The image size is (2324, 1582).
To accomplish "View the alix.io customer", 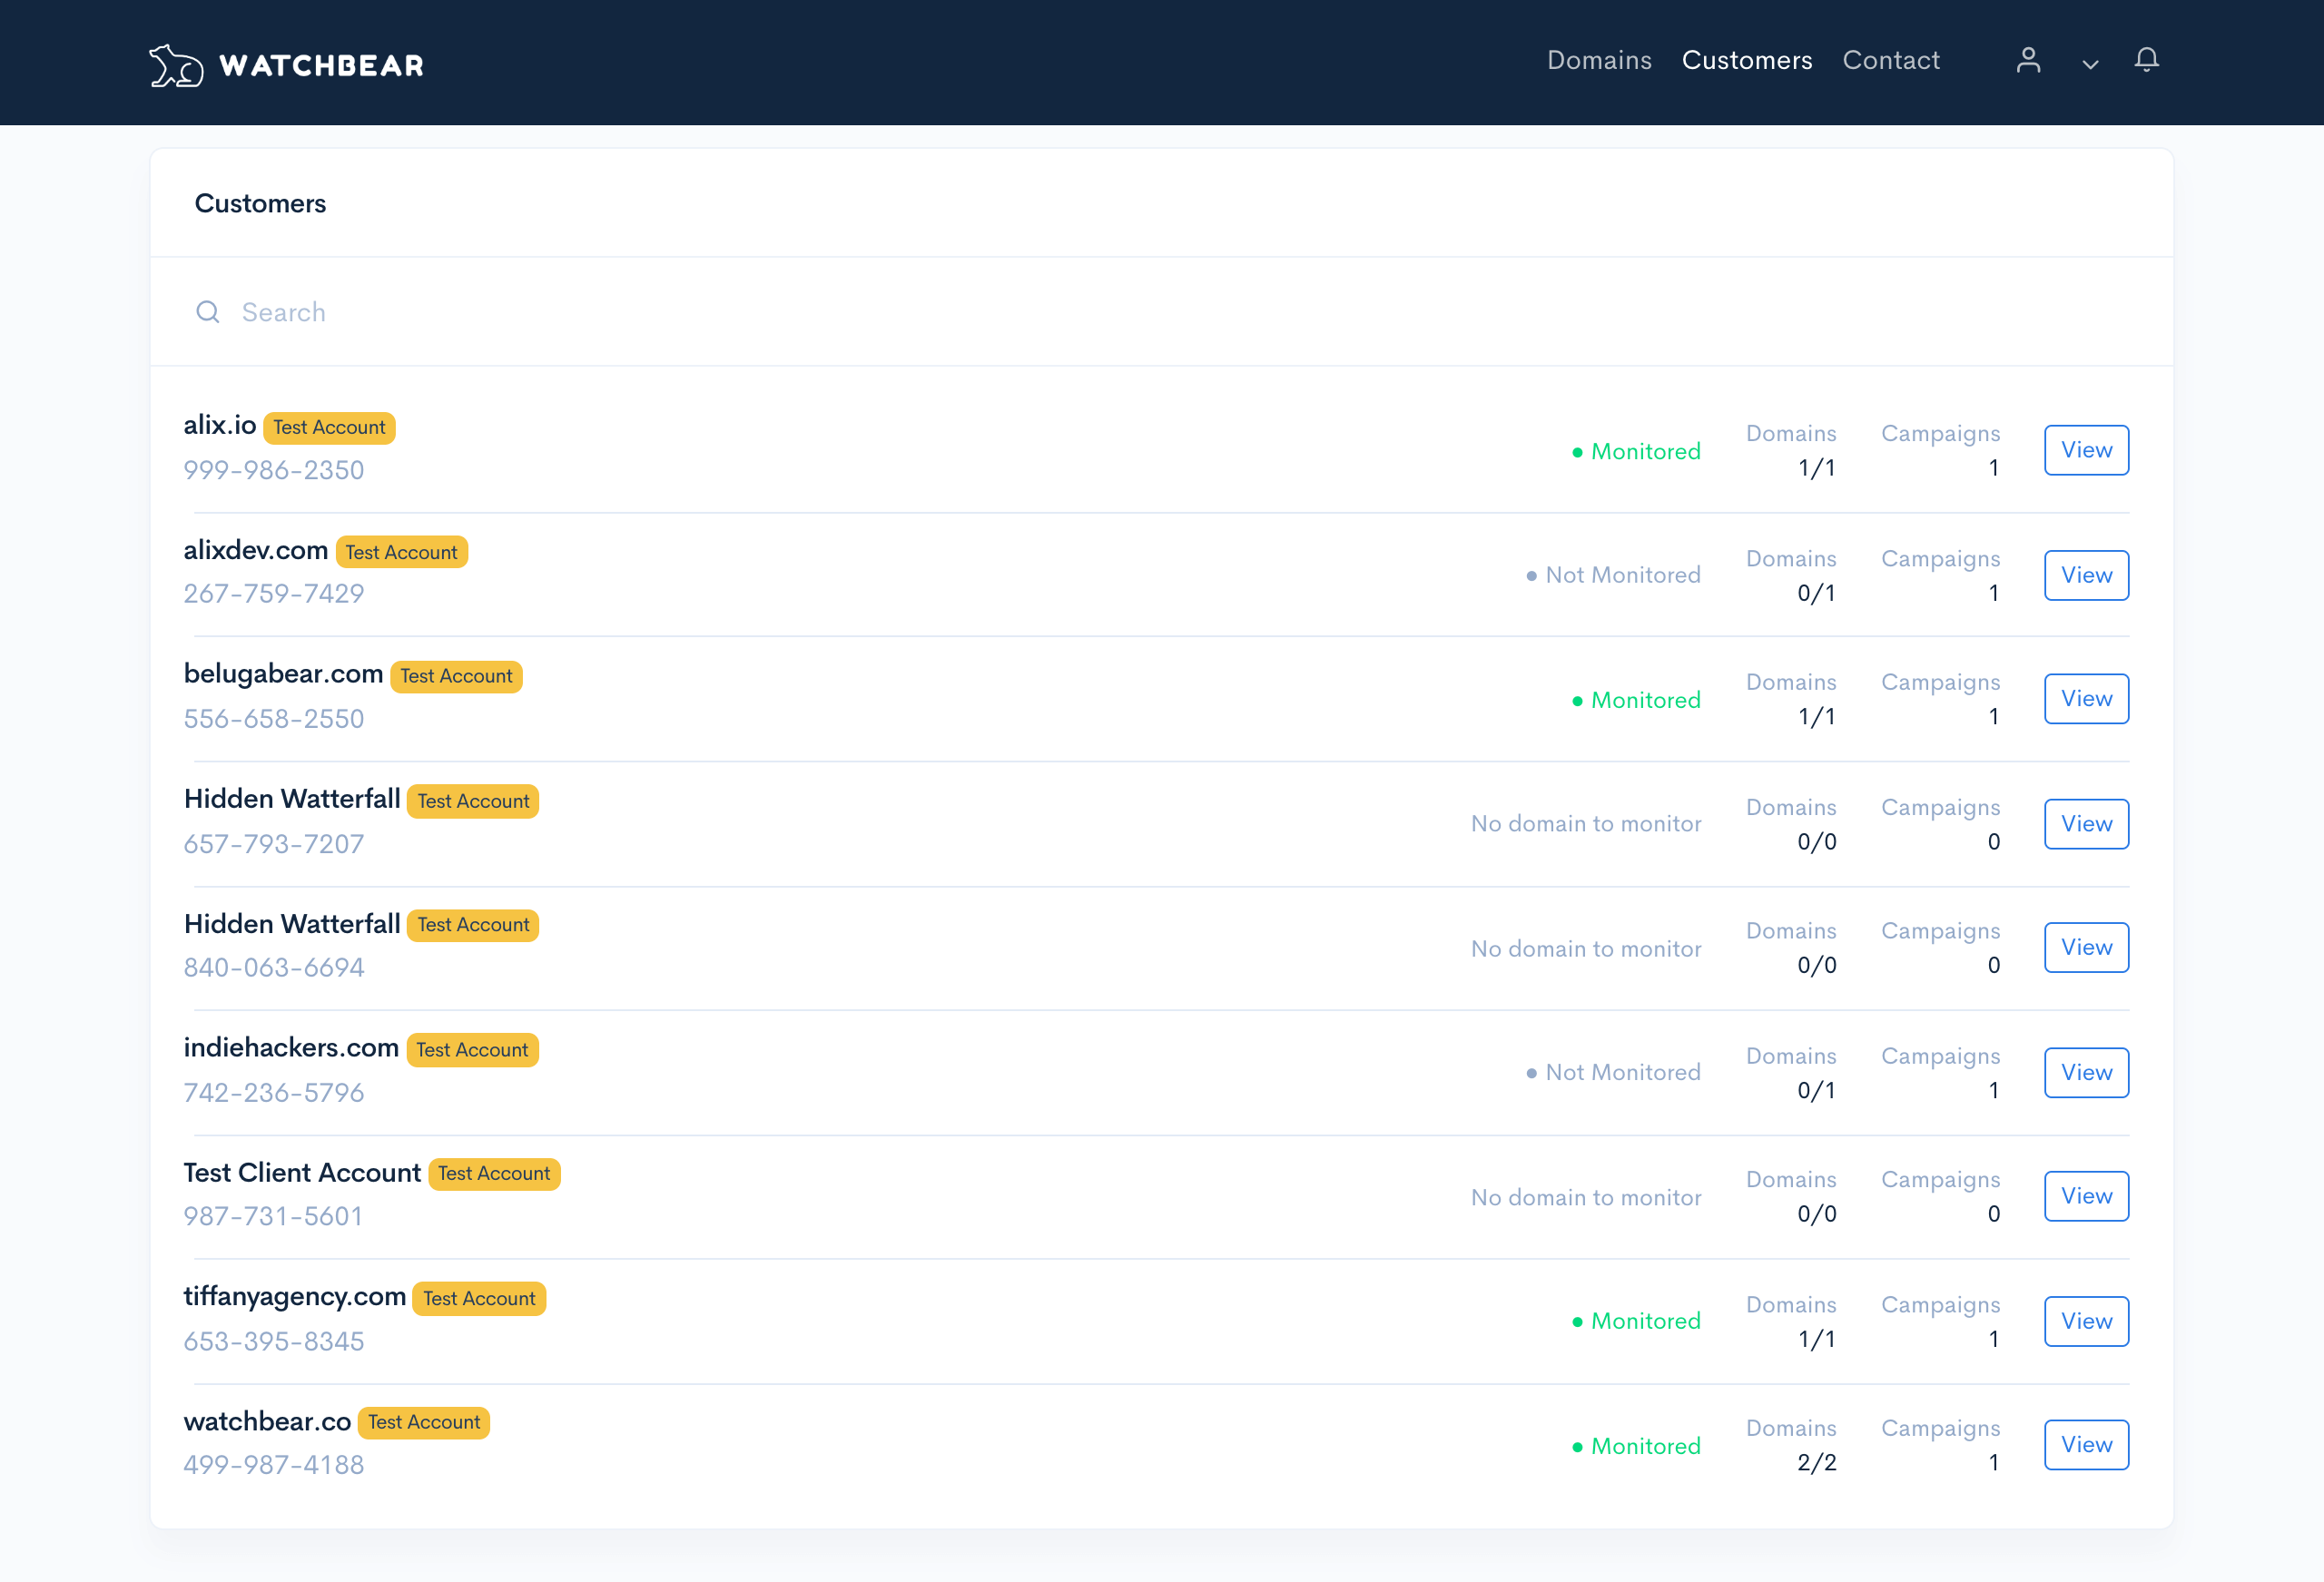I will (2086, 450).
